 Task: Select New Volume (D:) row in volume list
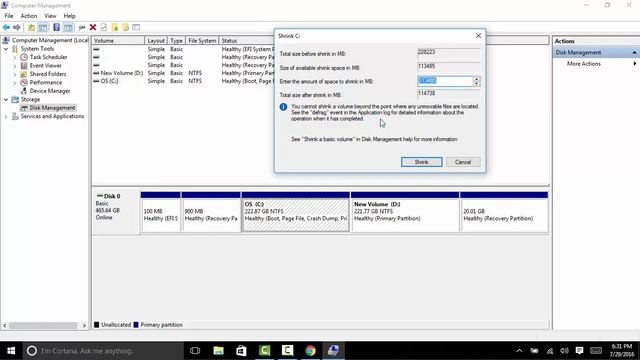[183, 73]
